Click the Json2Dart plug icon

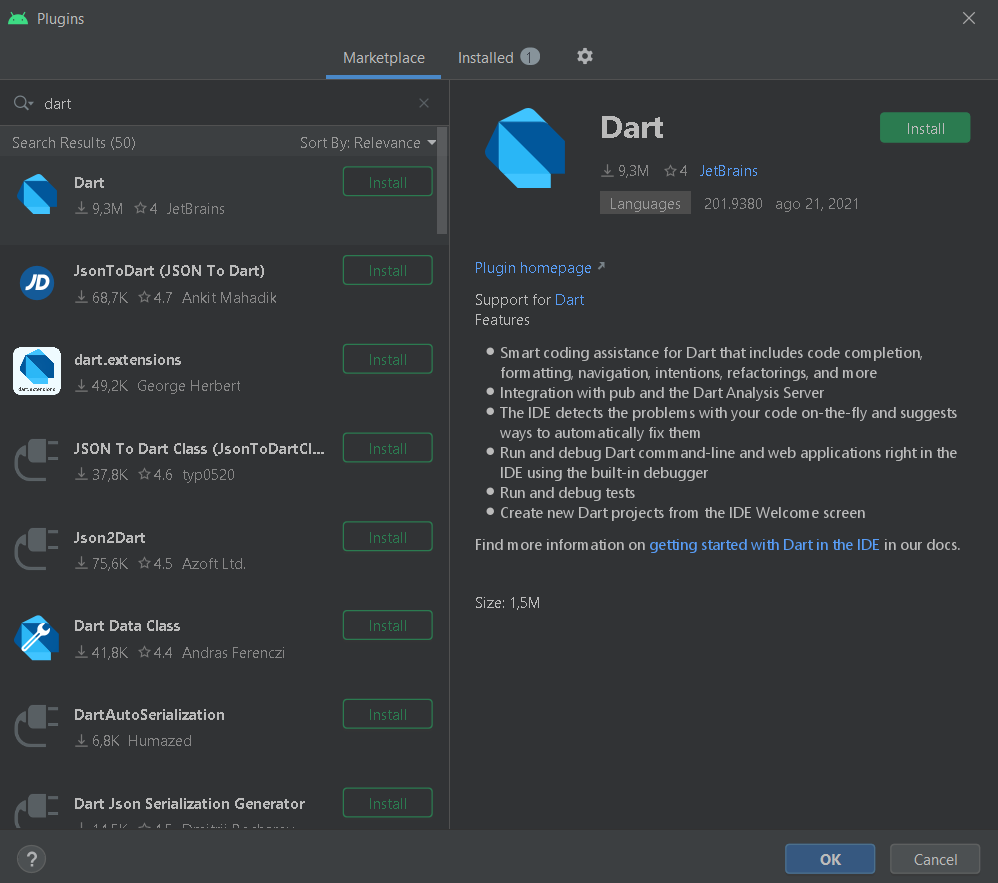37,549
